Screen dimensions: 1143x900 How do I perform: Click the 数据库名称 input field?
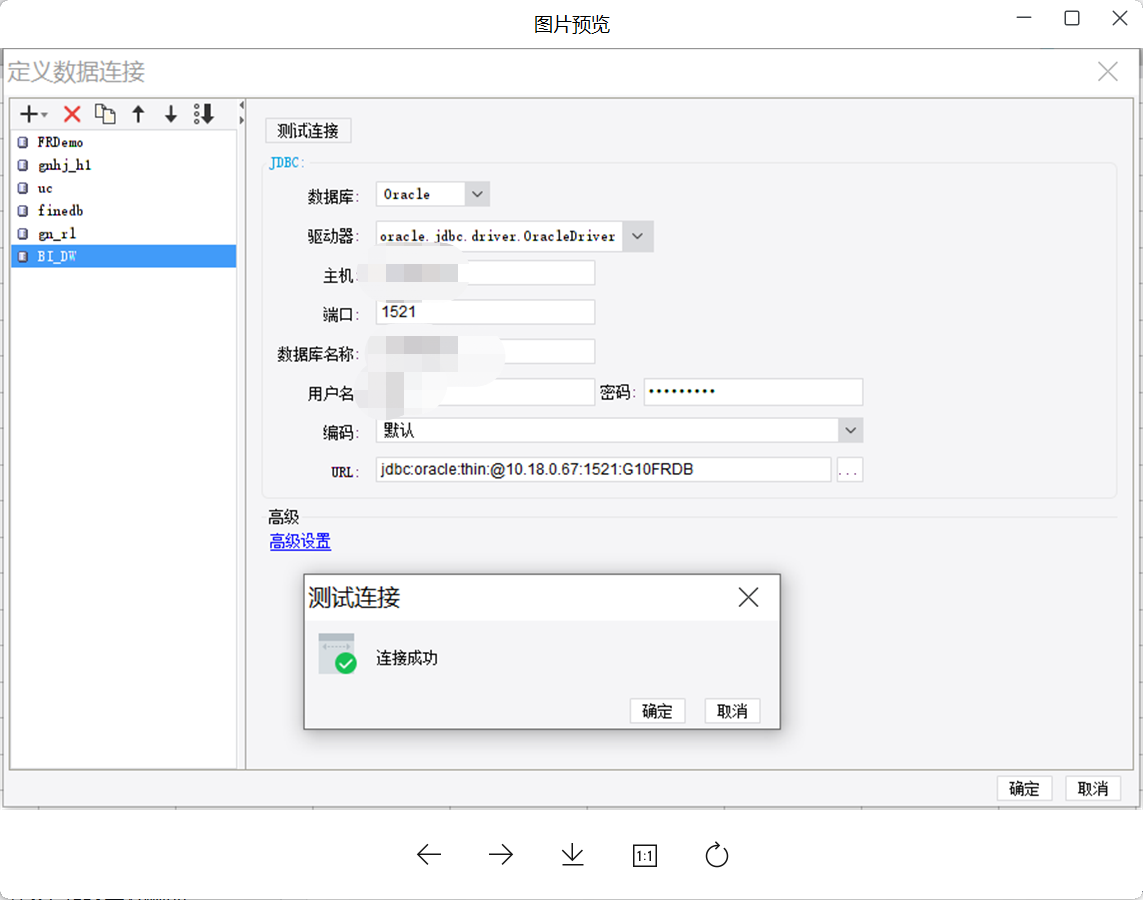tap(485, 351)
